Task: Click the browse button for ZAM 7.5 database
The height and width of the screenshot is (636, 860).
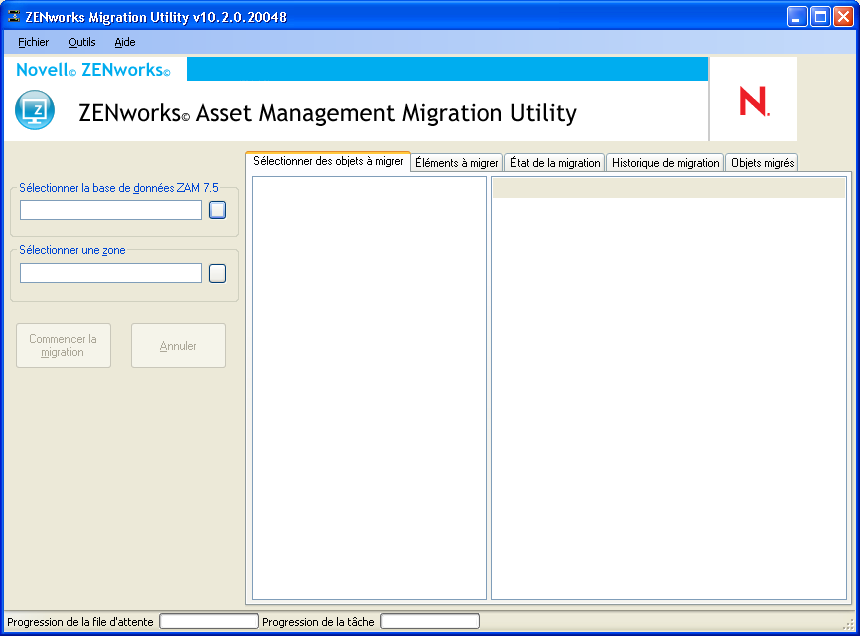Action: coord(217,210)
